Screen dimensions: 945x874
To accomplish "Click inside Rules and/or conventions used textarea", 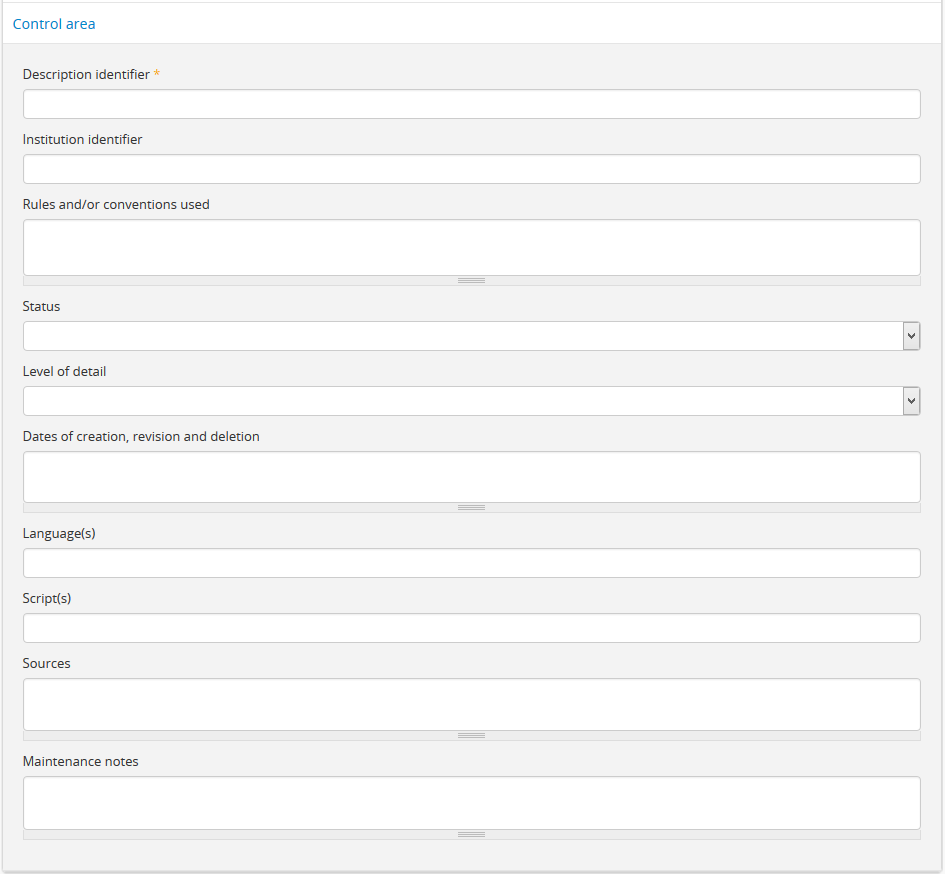I will tap(471, 247).
